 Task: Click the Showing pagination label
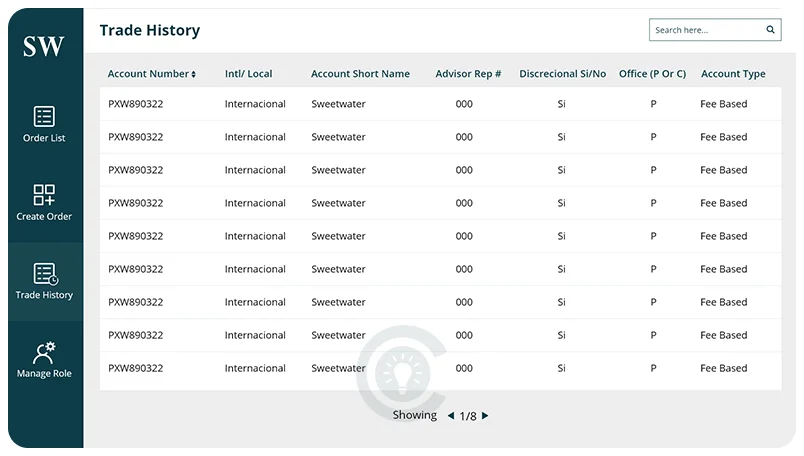(415, 415)
